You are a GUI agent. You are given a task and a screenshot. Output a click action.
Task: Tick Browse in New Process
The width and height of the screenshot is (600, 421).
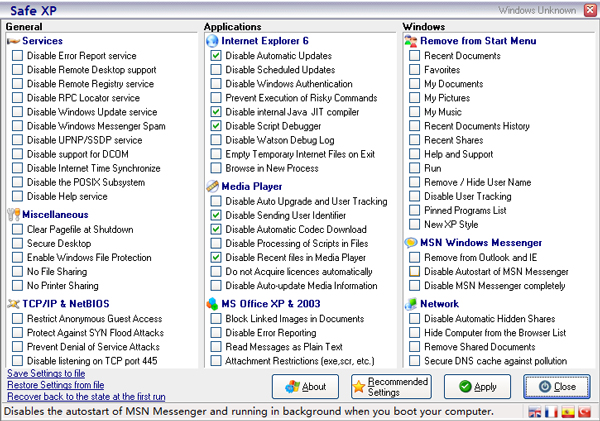(216, 168)
